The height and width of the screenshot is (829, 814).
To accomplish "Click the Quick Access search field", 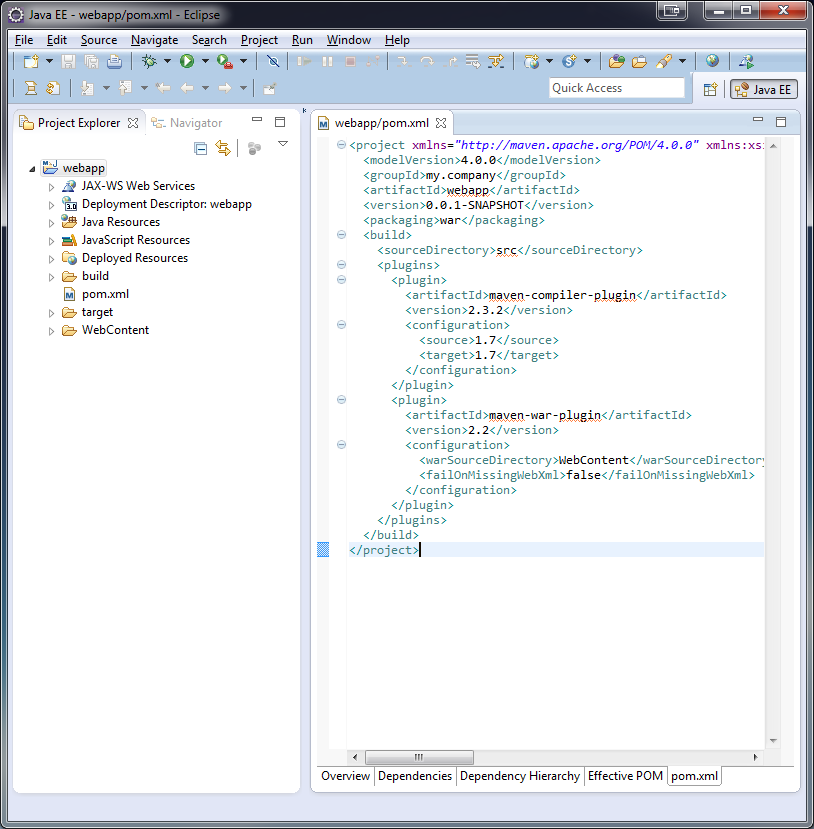I will coord(616,88).
